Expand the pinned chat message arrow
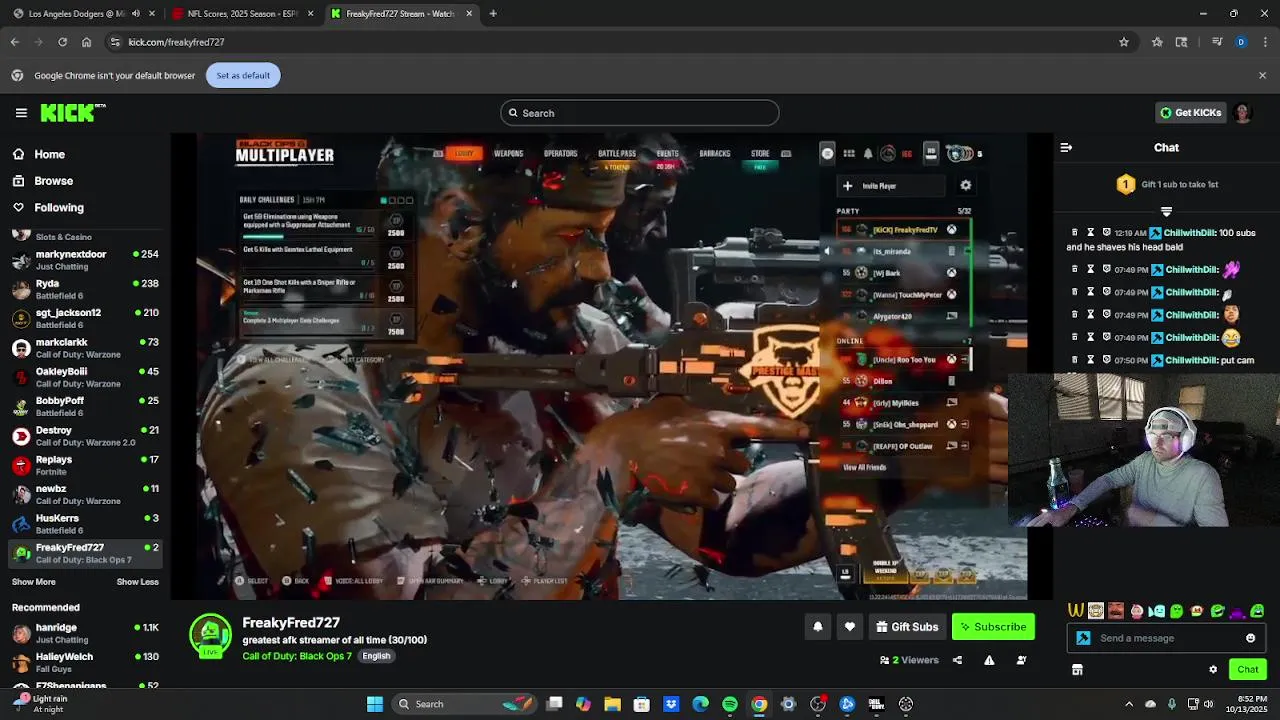The width and height of the screenshot is (1280, 720). click(x=1166, y=211)
